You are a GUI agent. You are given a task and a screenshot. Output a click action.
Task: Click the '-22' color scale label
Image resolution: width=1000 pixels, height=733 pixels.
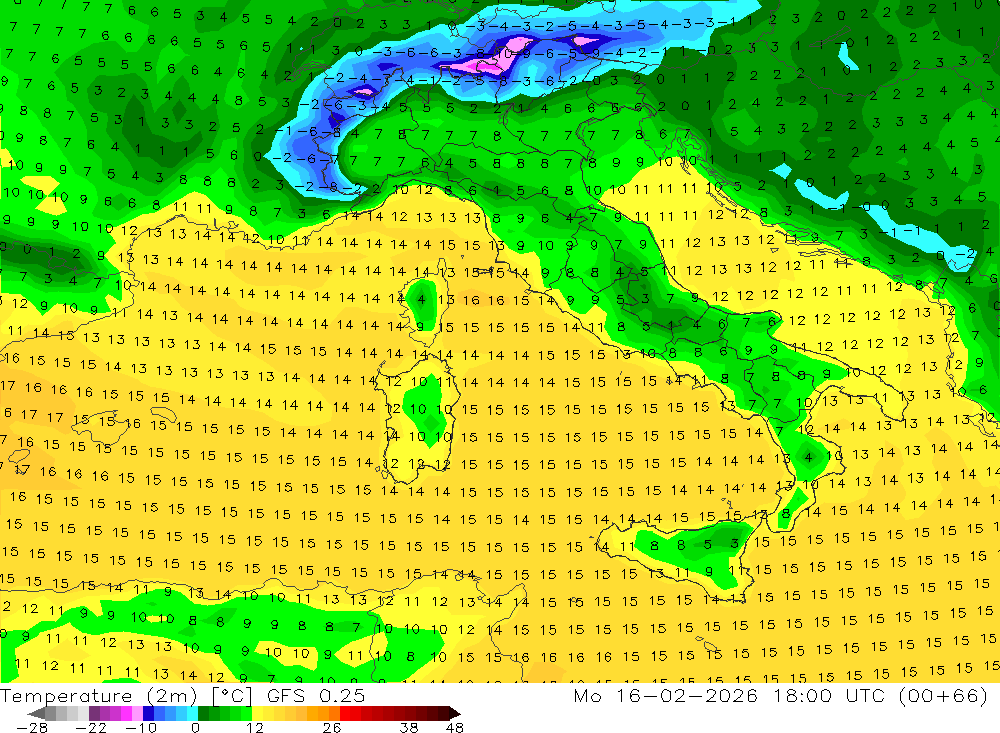91,727
